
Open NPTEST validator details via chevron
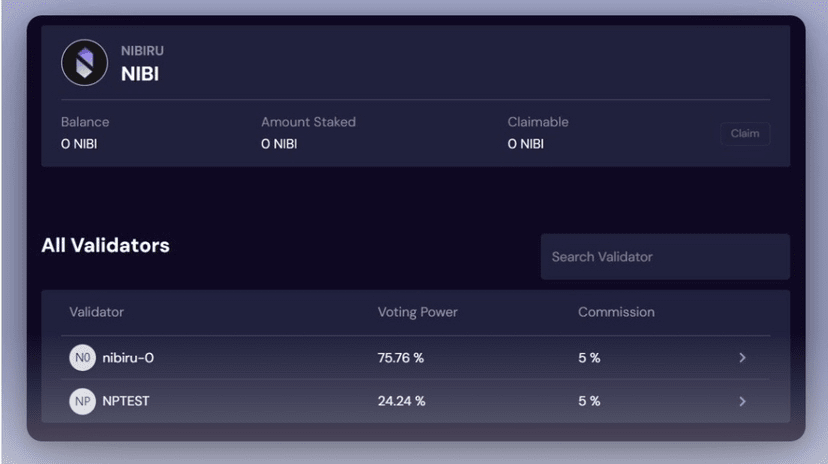742,401
